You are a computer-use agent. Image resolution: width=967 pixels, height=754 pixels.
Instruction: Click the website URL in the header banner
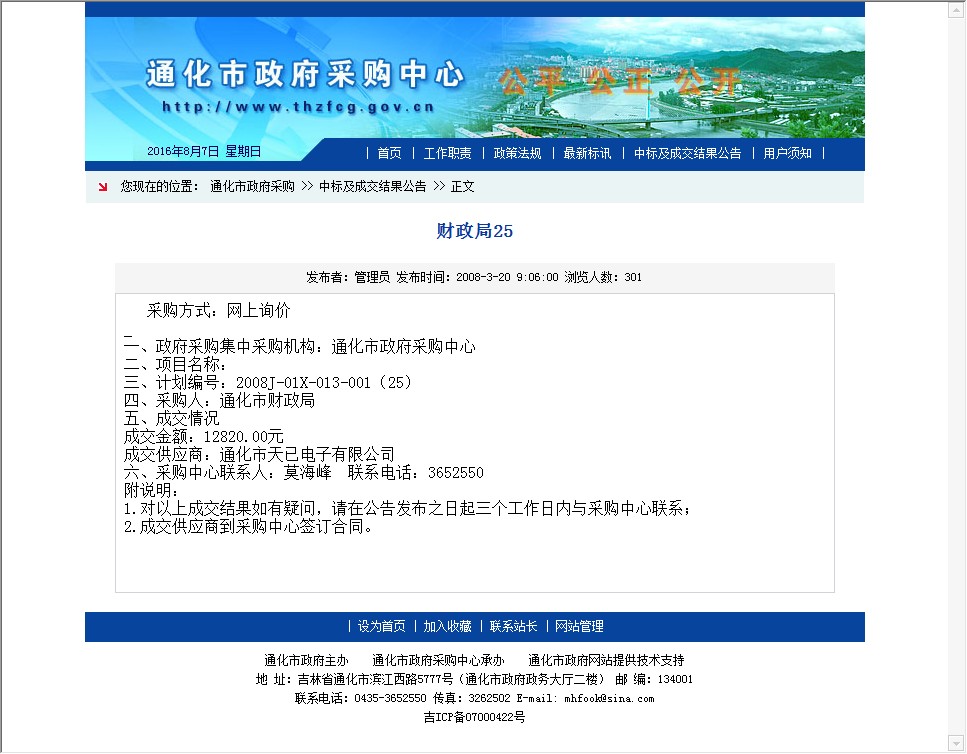click(x=297, y=107)
